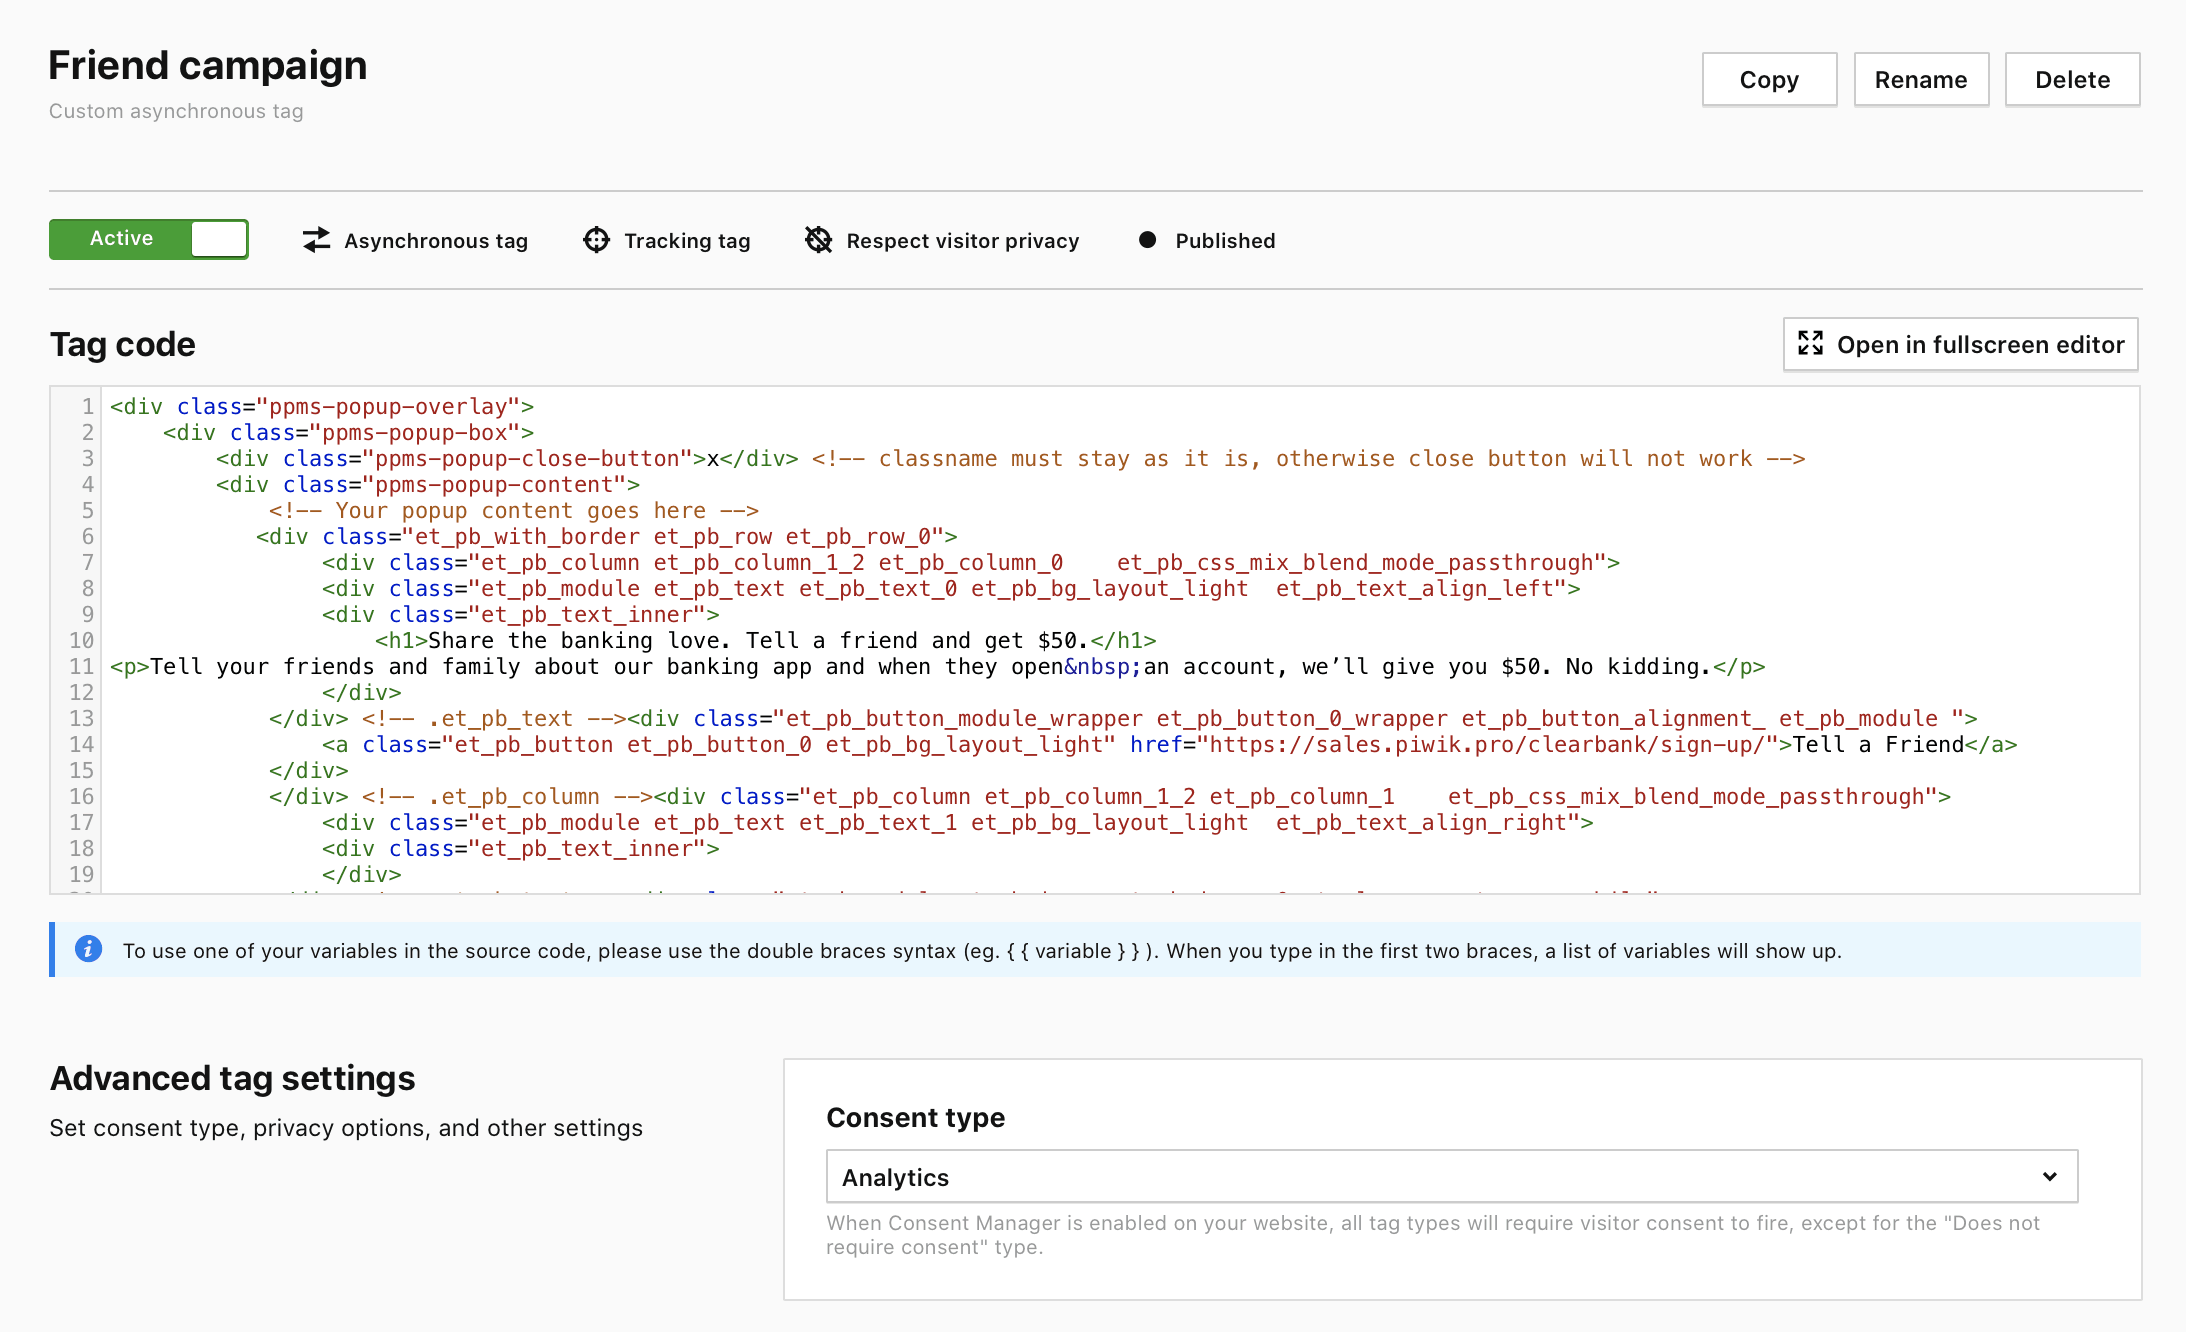This screenshot has height=1332, width=2186.
Task: Click line 10 h1 heading code
Action: pyautogui.click(x=765, y=640)
